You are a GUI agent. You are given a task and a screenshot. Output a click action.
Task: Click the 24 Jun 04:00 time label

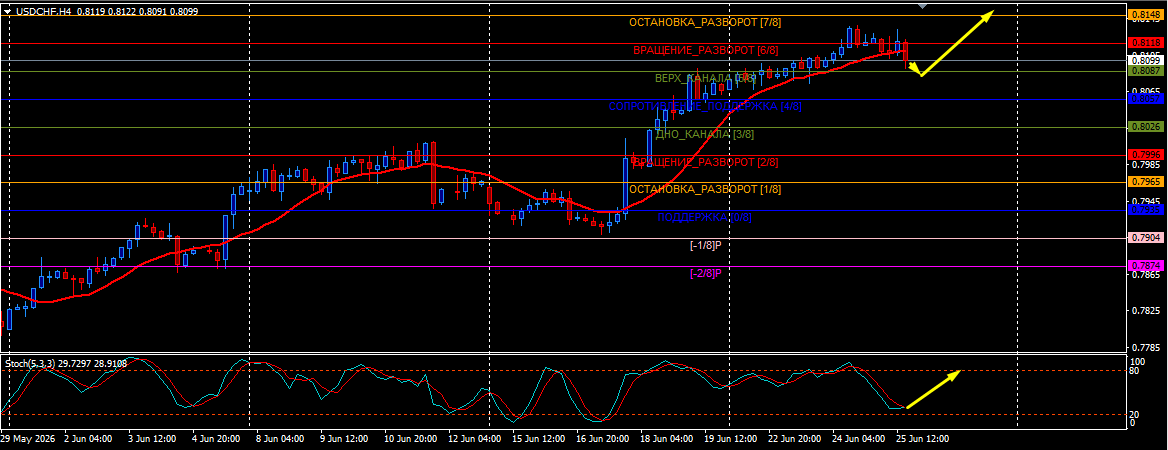(860, 440)
